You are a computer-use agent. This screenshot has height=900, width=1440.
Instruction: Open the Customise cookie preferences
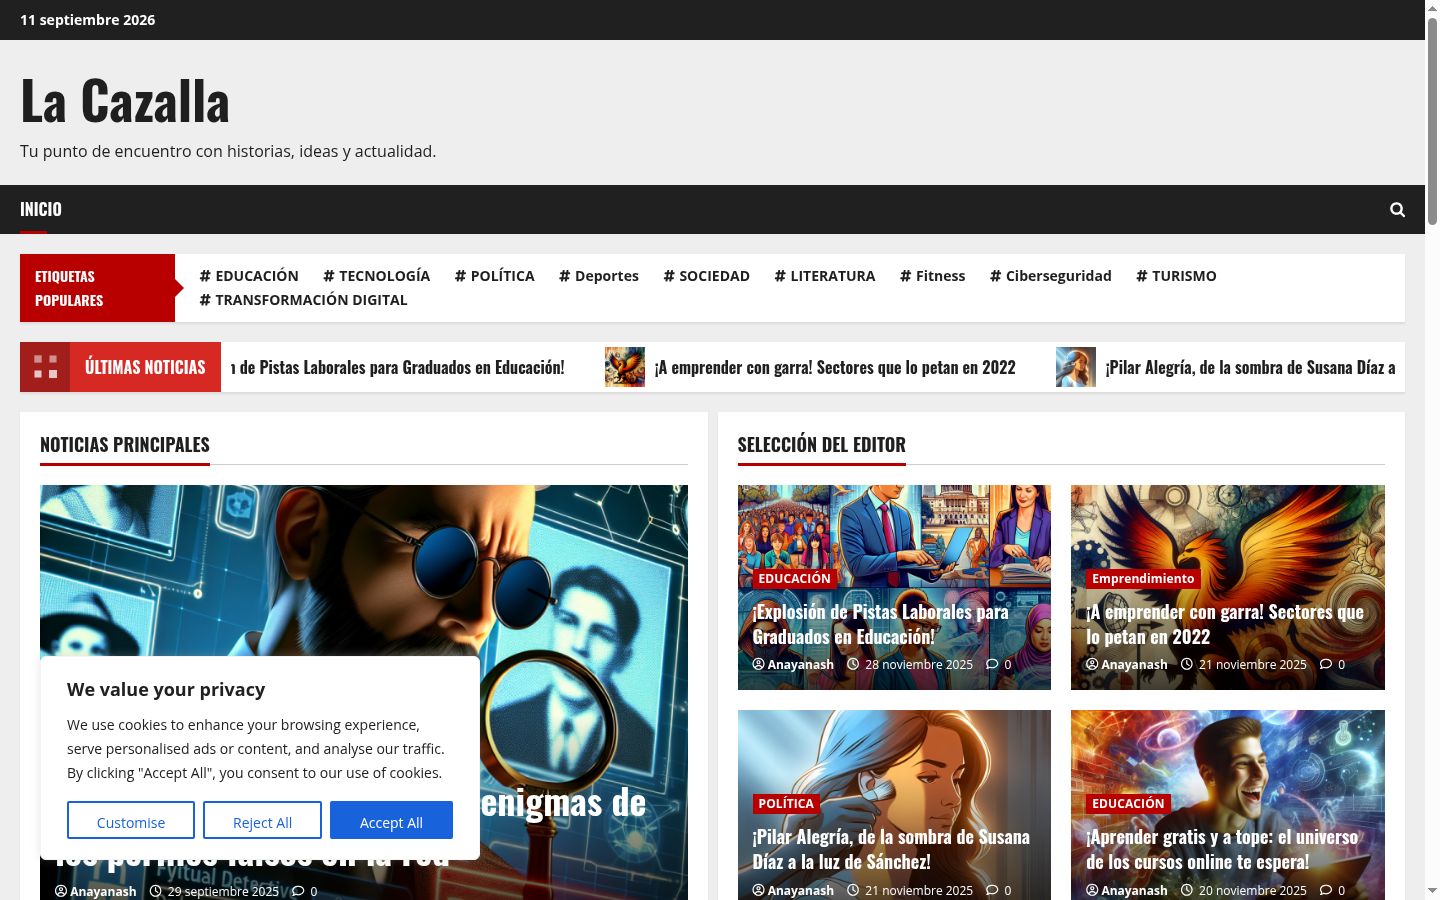[131, 821]
